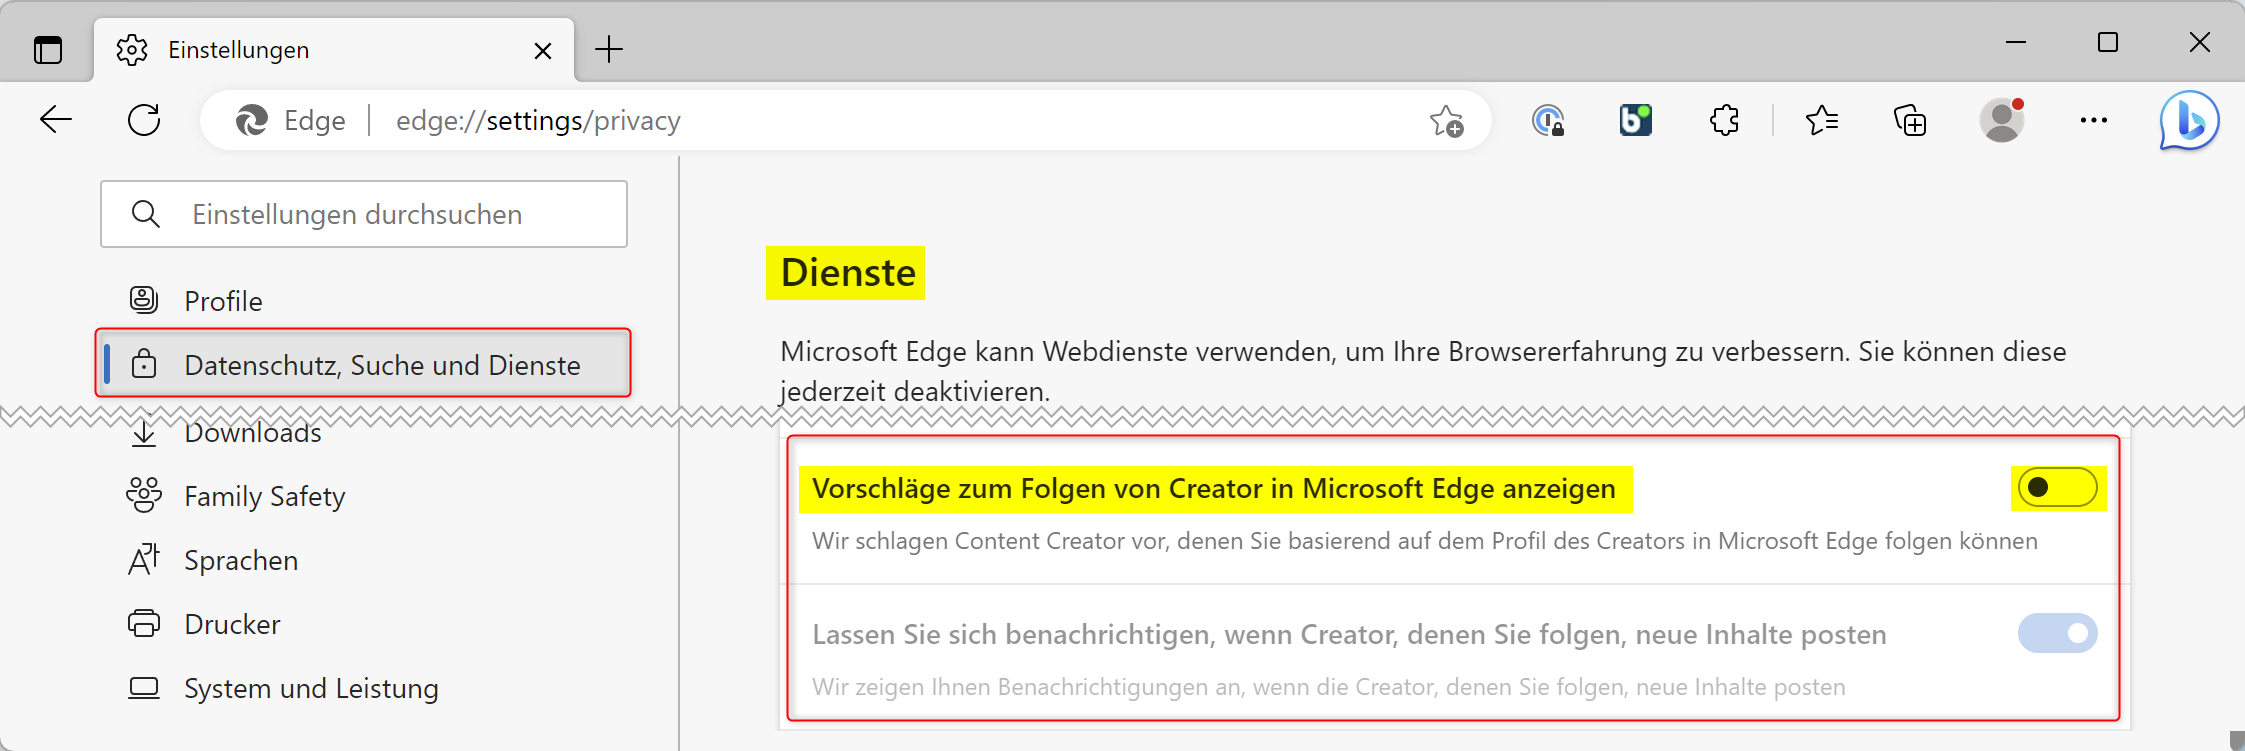Open a new tab with plus

609,49
